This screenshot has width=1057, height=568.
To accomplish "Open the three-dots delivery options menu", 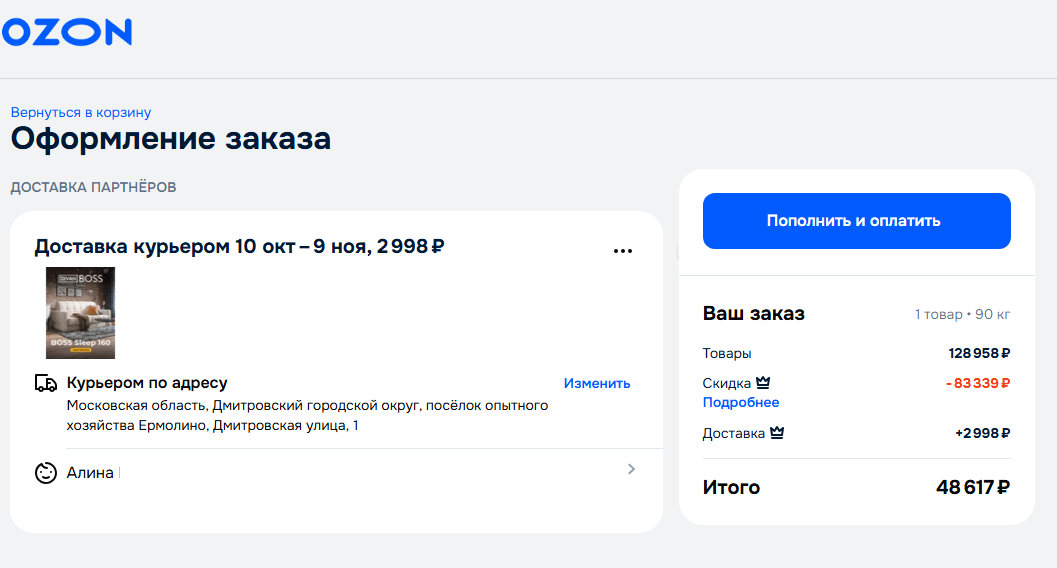I will (x=622, y=251).
